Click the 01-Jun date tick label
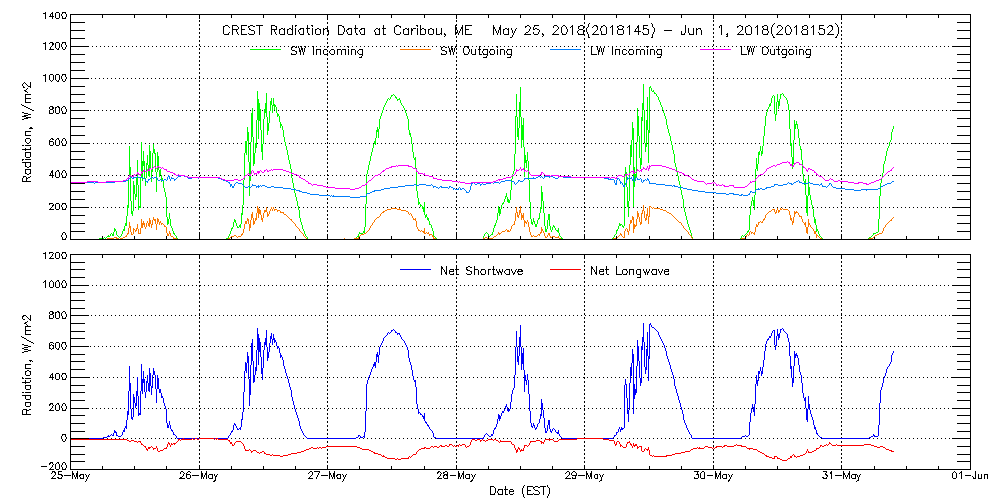The width and height of the screenshot is (1000, 500). (x=969, y=476)
